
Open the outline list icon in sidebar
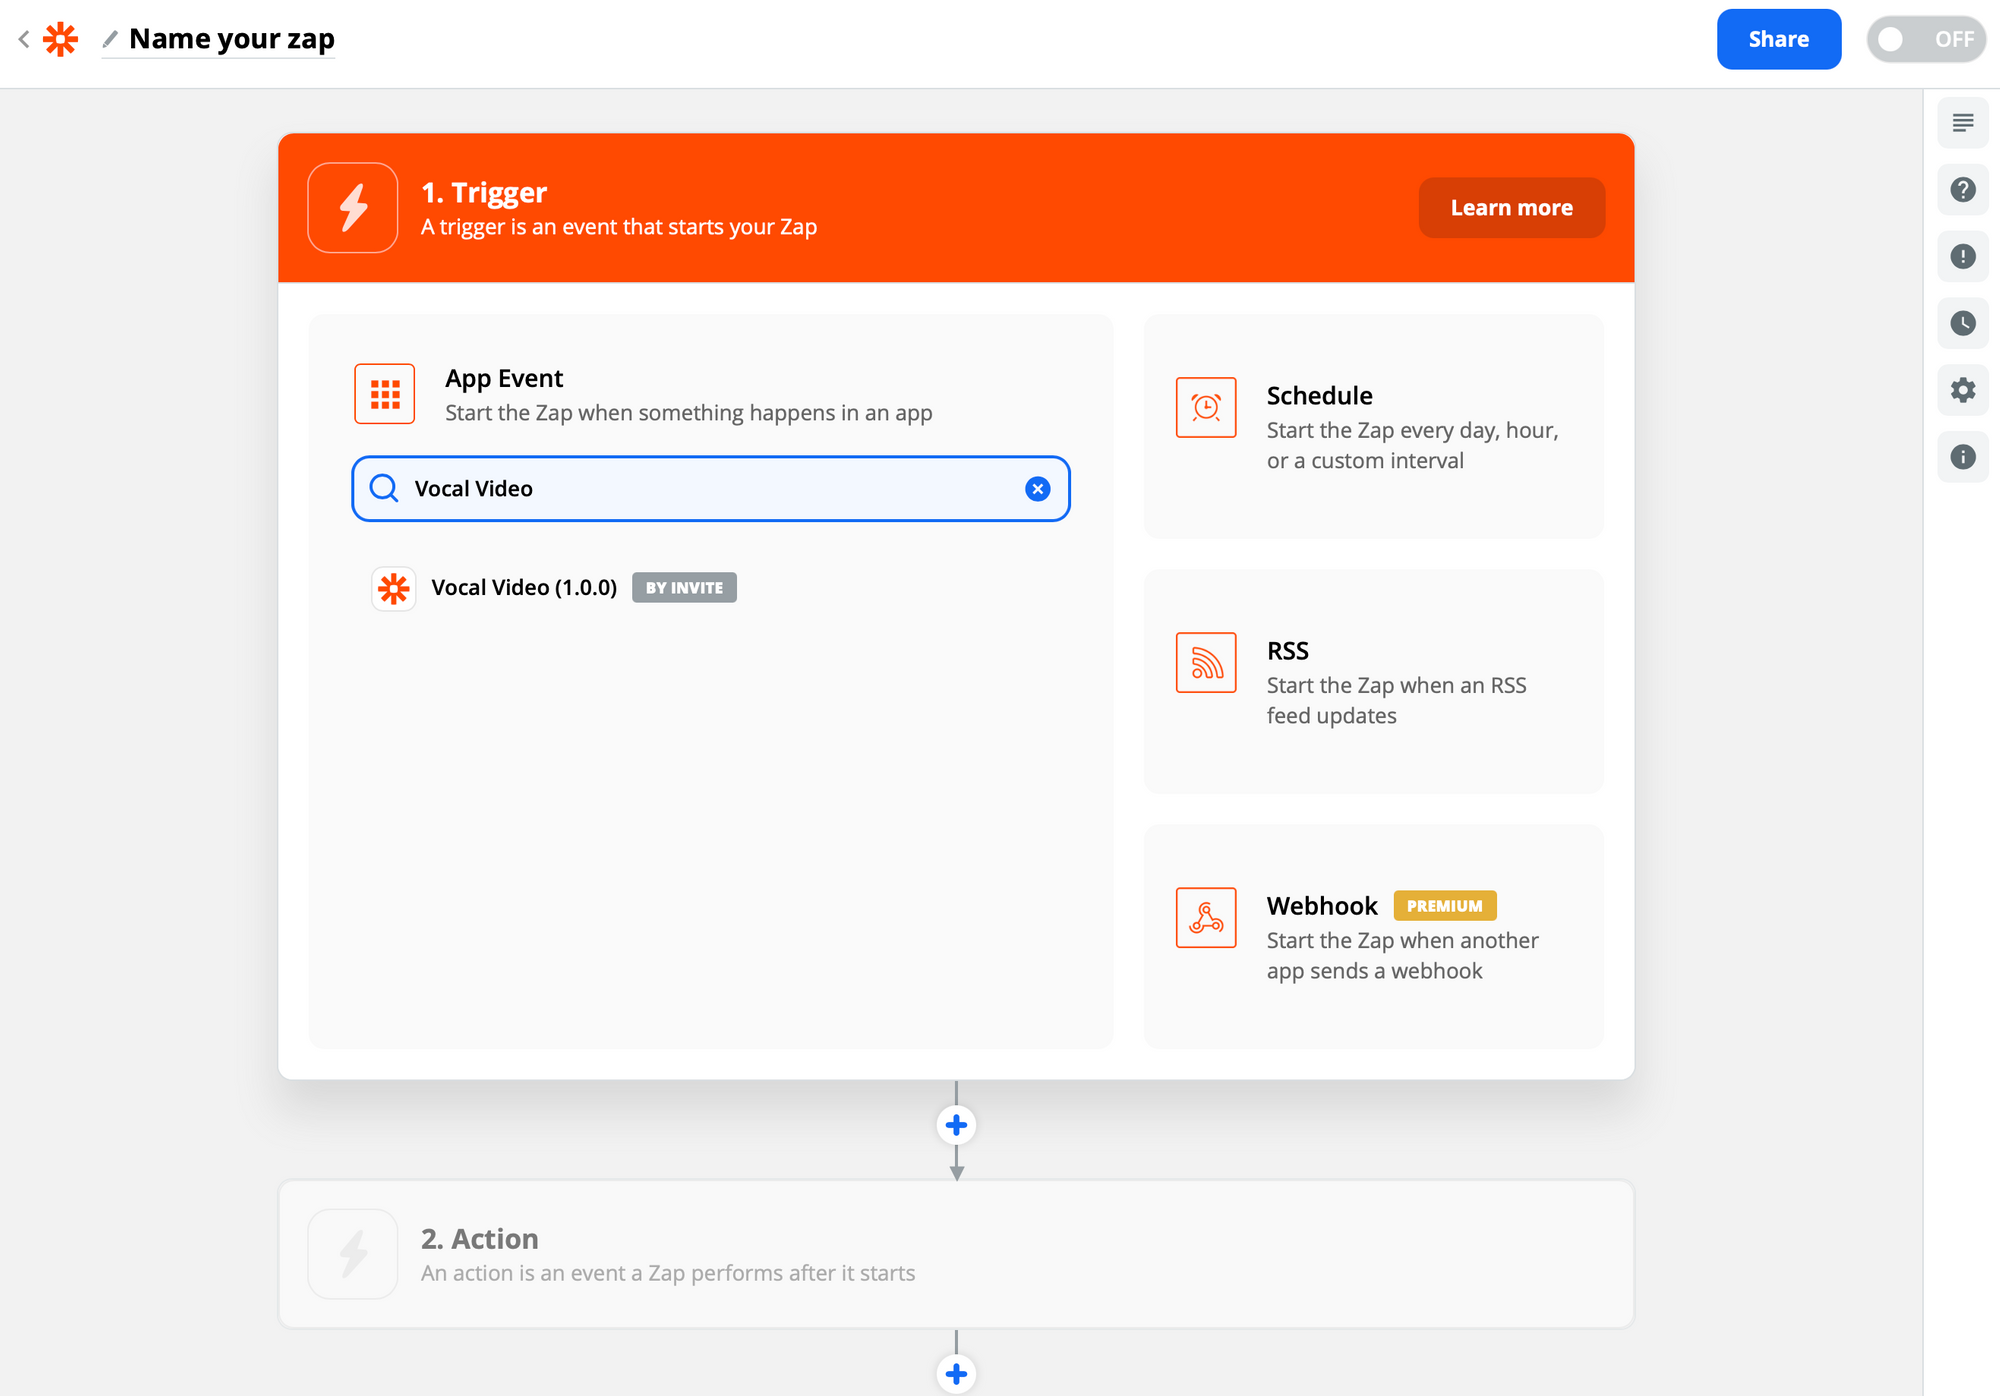coord(1962,123)
